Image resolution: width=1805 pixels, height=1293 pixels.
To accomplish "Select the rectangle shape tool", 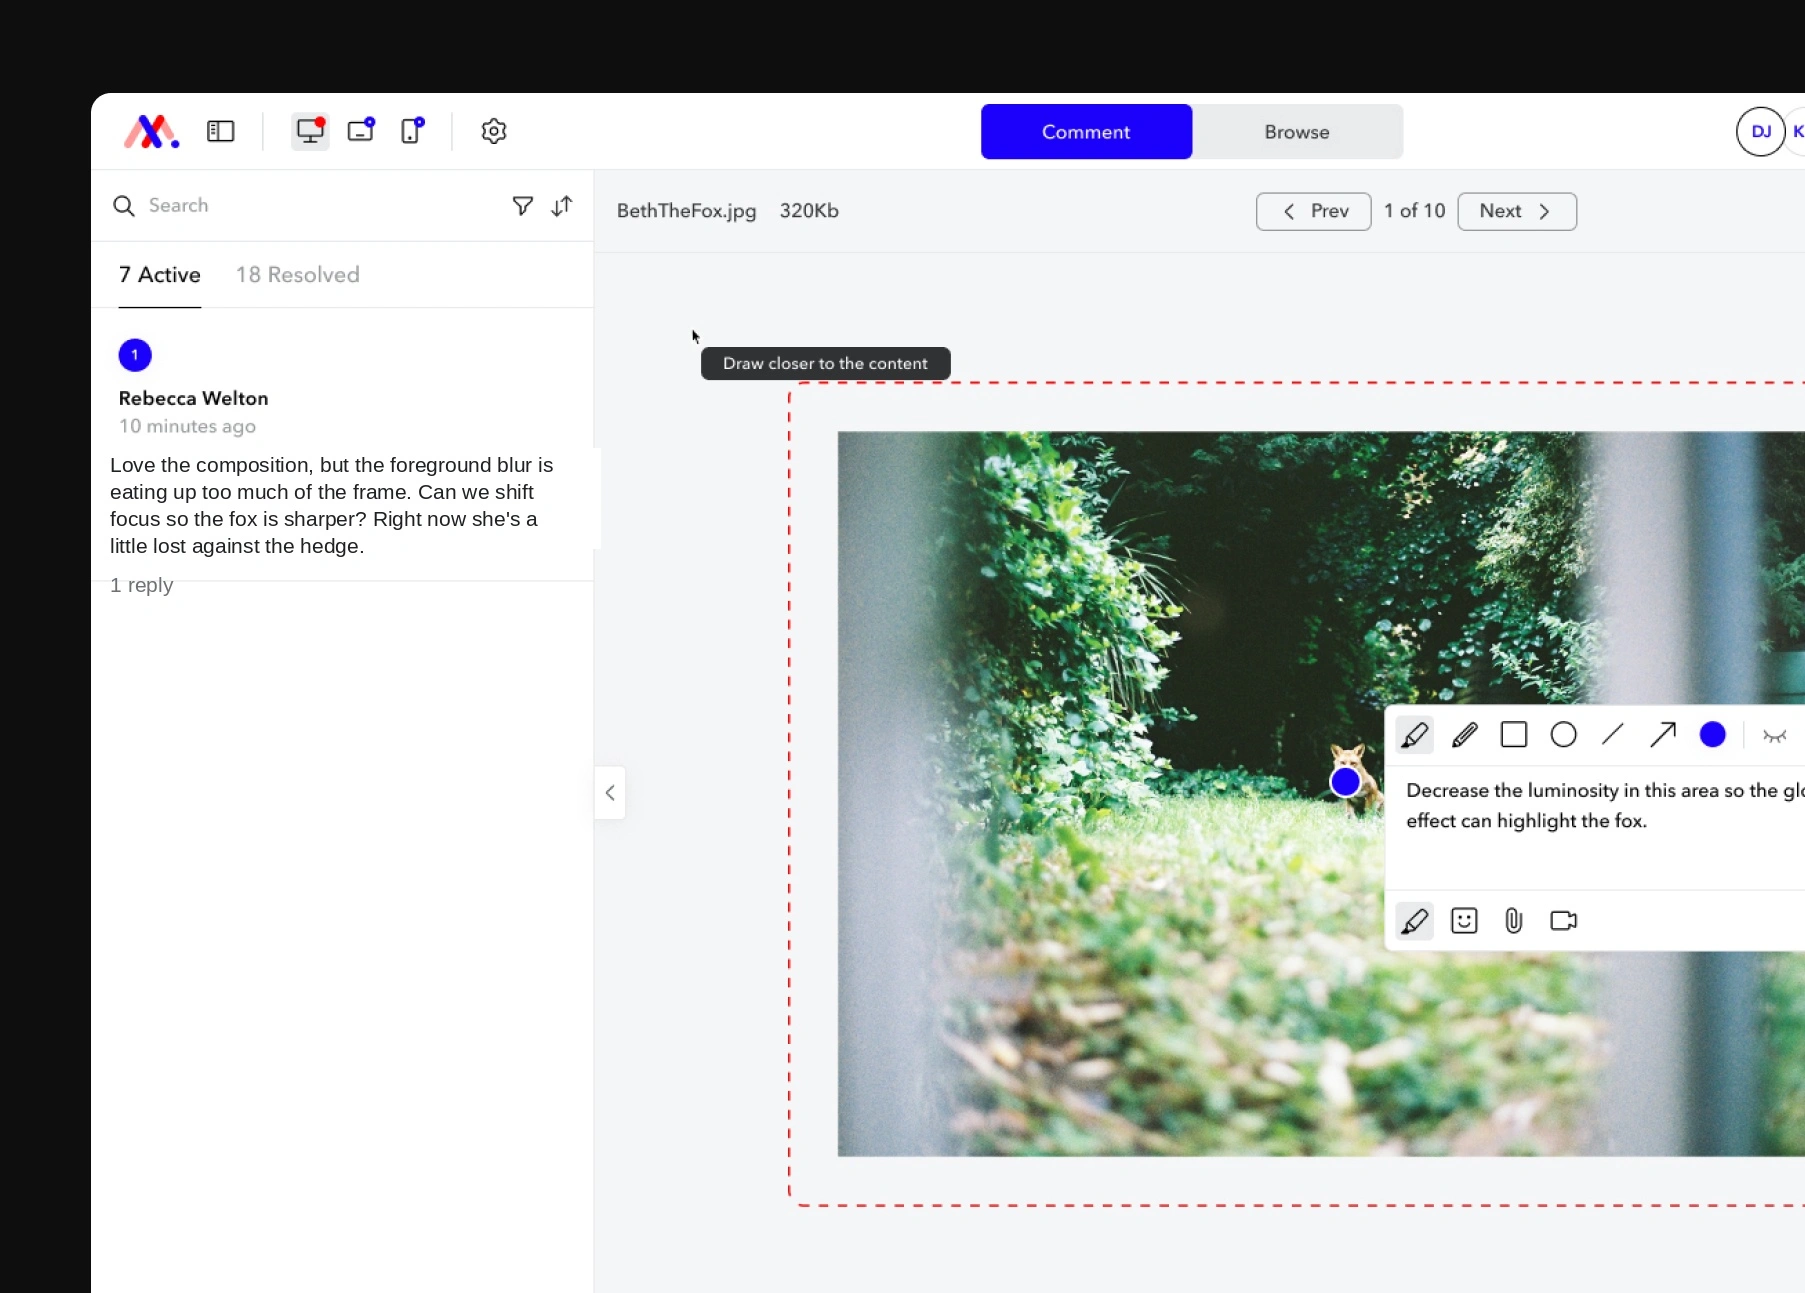I will pyautogui.click(x=1514, y=735).
